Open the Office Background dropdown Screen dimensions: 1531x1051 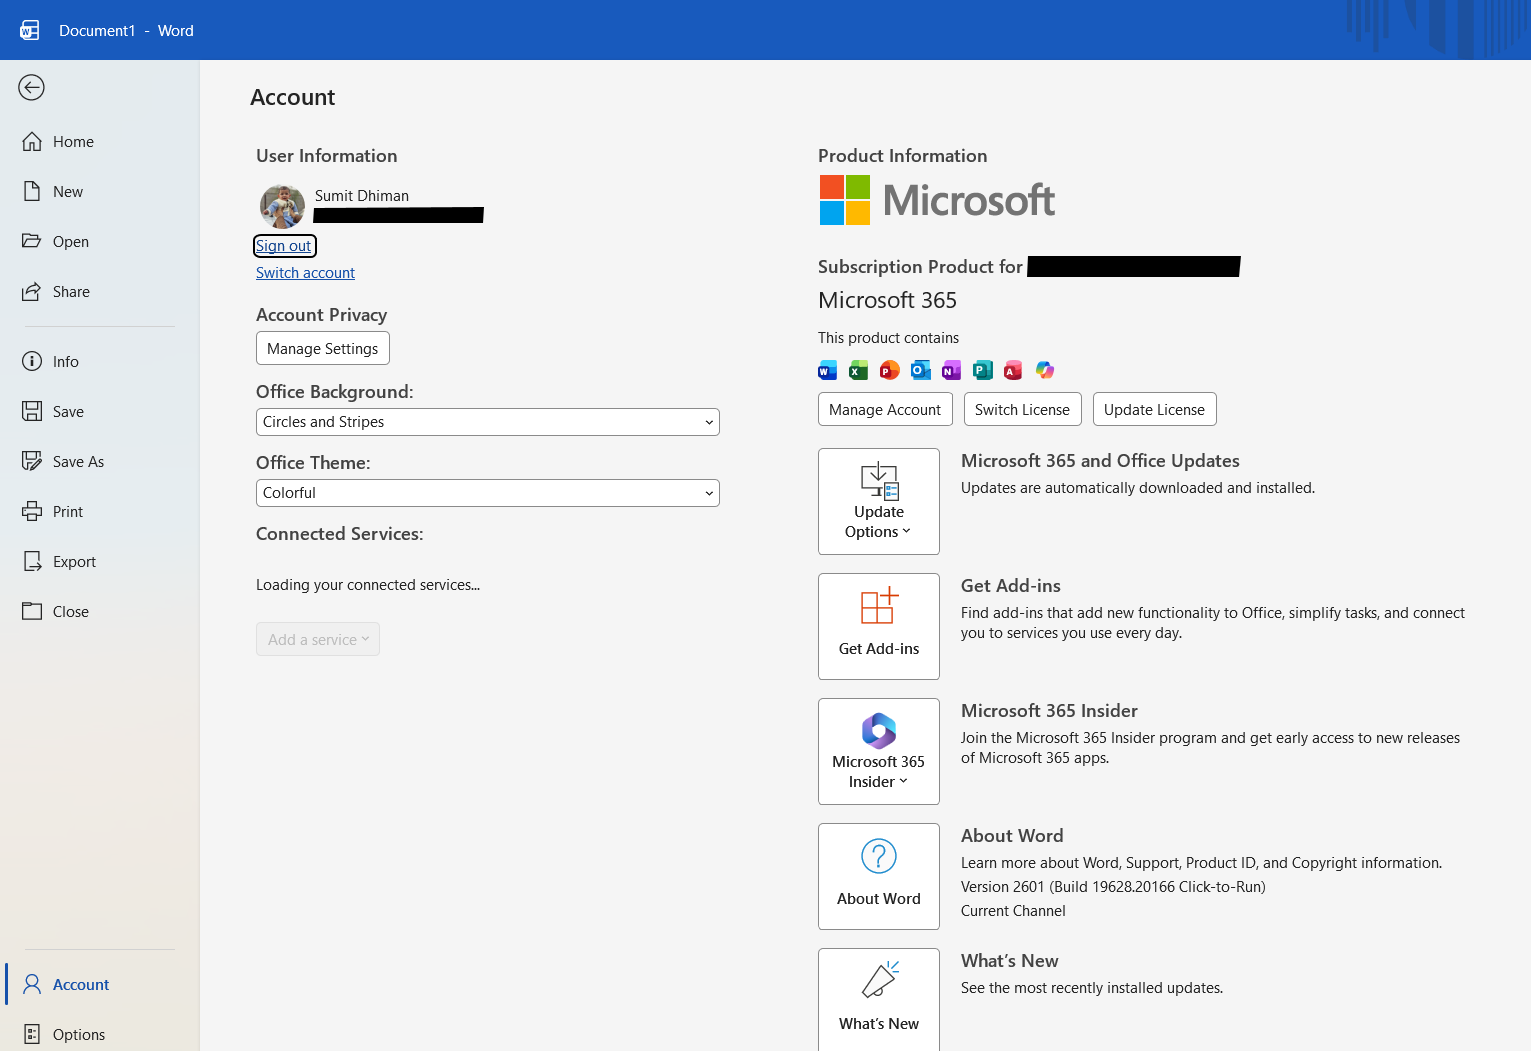click(x=488, y=422)
